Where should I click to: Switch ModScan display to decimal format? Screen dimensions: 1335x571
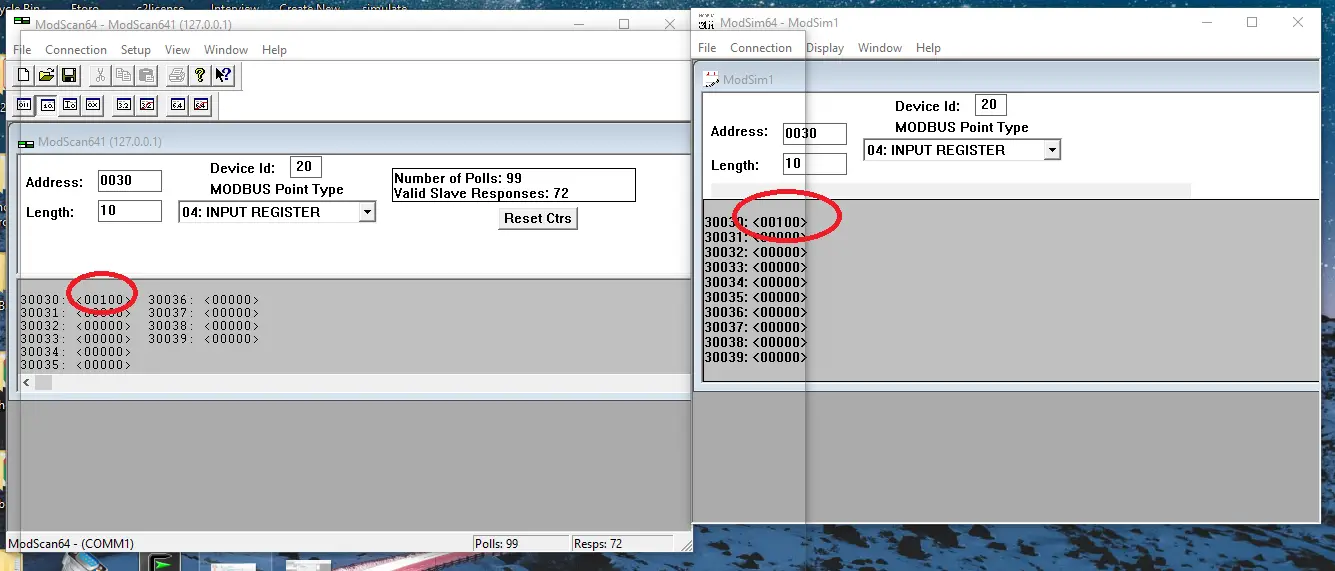[47, 104]
